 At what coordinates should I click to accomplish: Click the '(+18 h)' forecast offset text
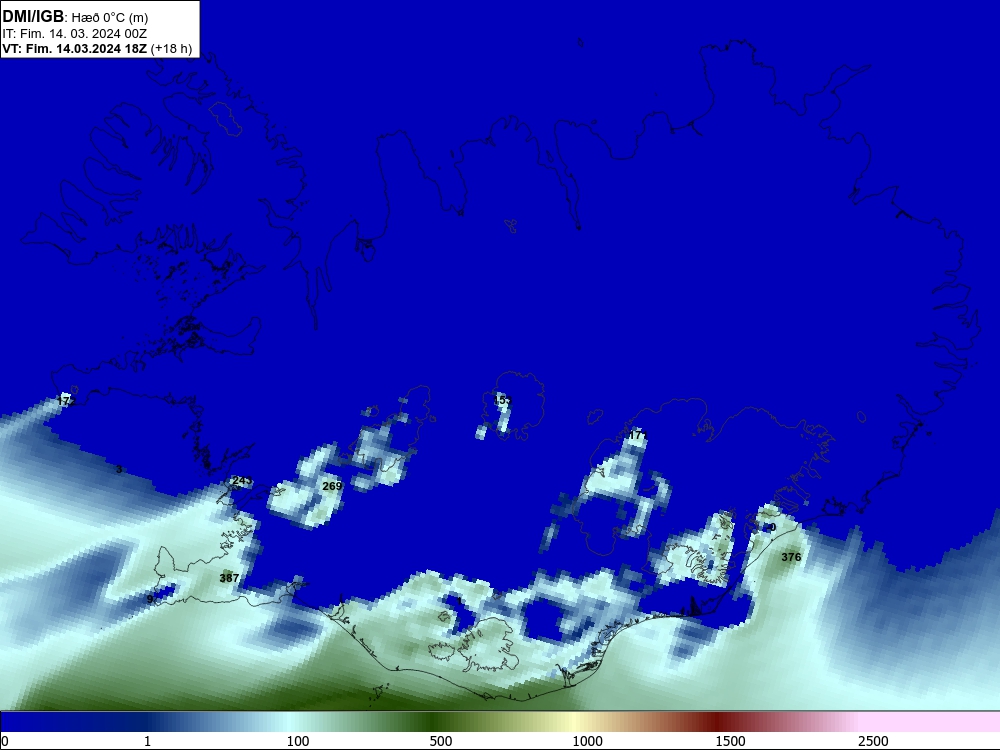(x=172, y=49)
